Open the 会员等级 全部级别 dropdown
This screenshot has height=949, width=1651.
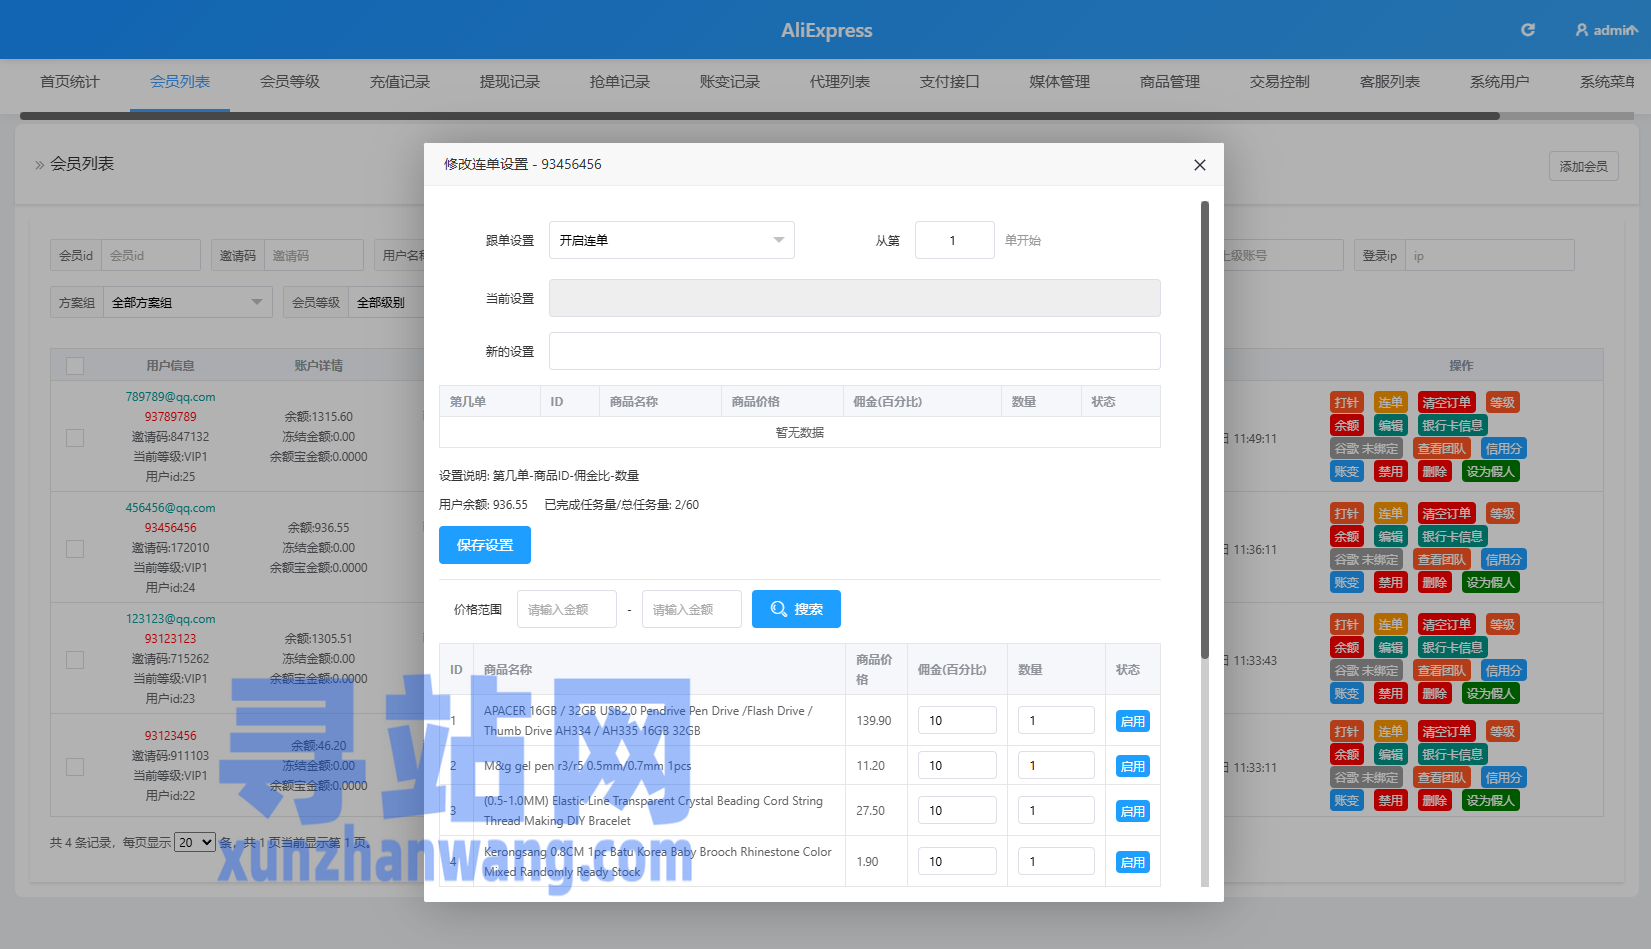pyautogui.click(x=387, y=302)
